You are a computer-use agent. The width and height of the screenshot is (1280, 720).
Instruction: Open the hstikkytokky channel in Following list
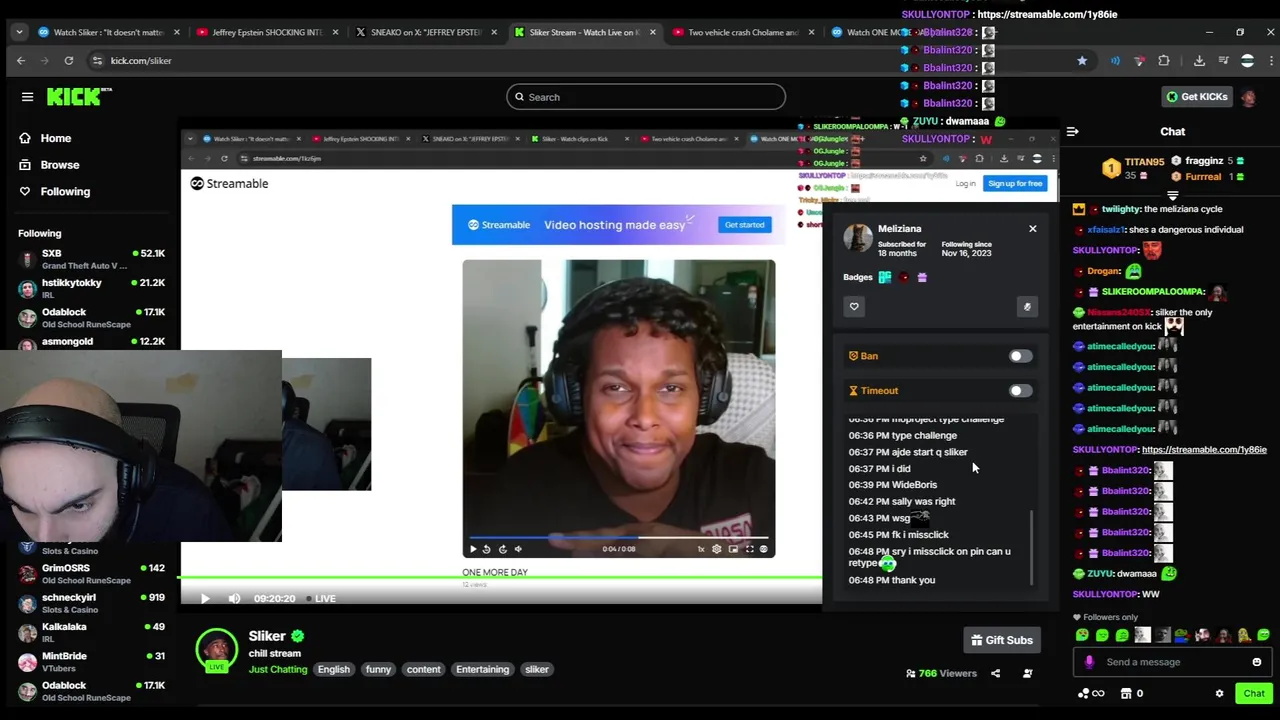(90, 288)
